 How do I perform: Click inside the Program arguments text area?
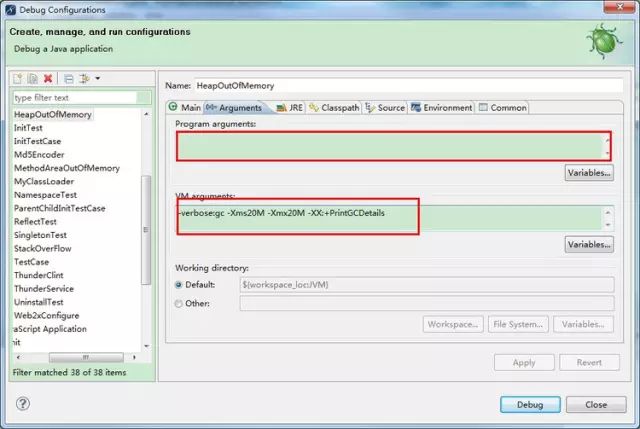390,146
